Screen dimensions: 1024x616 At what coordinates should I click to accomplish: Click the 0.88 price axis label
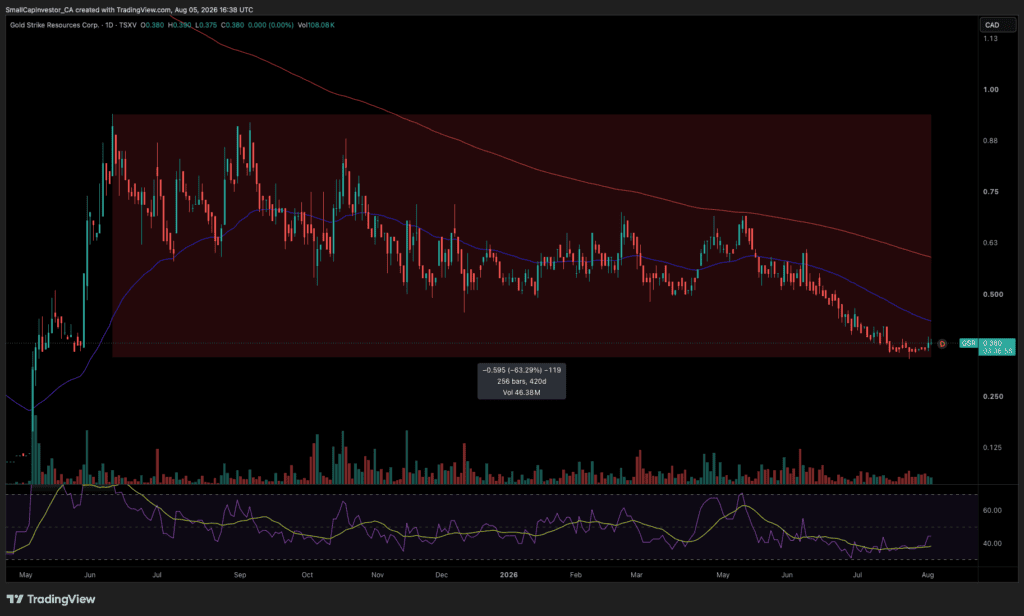click(991, 140)
